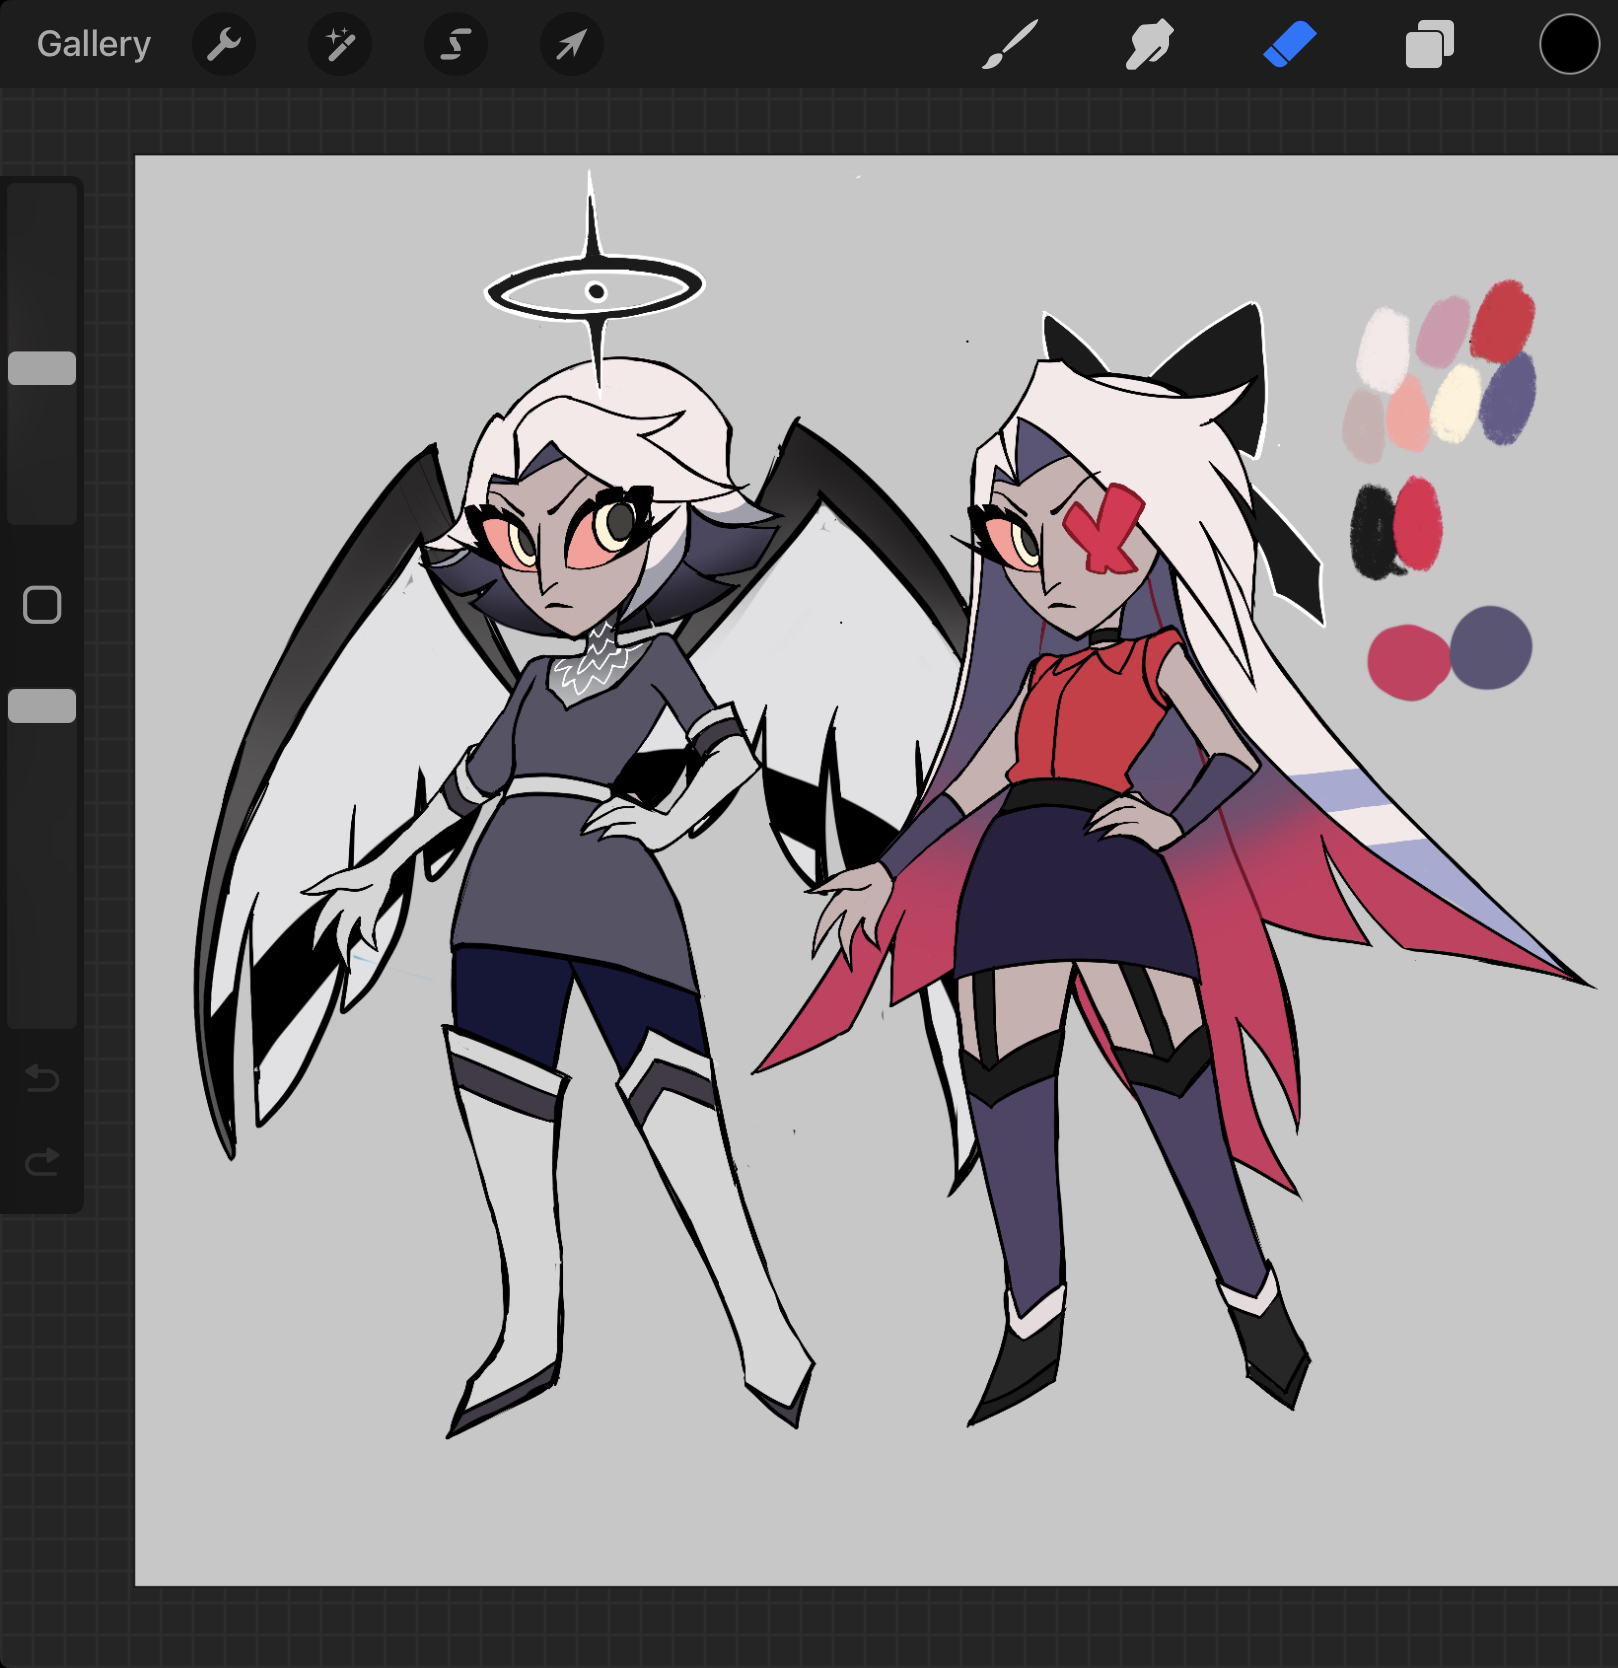The image size is (1618, 1668).
Task: Undo the last action with sidebar arrow
Action: 42,1078
